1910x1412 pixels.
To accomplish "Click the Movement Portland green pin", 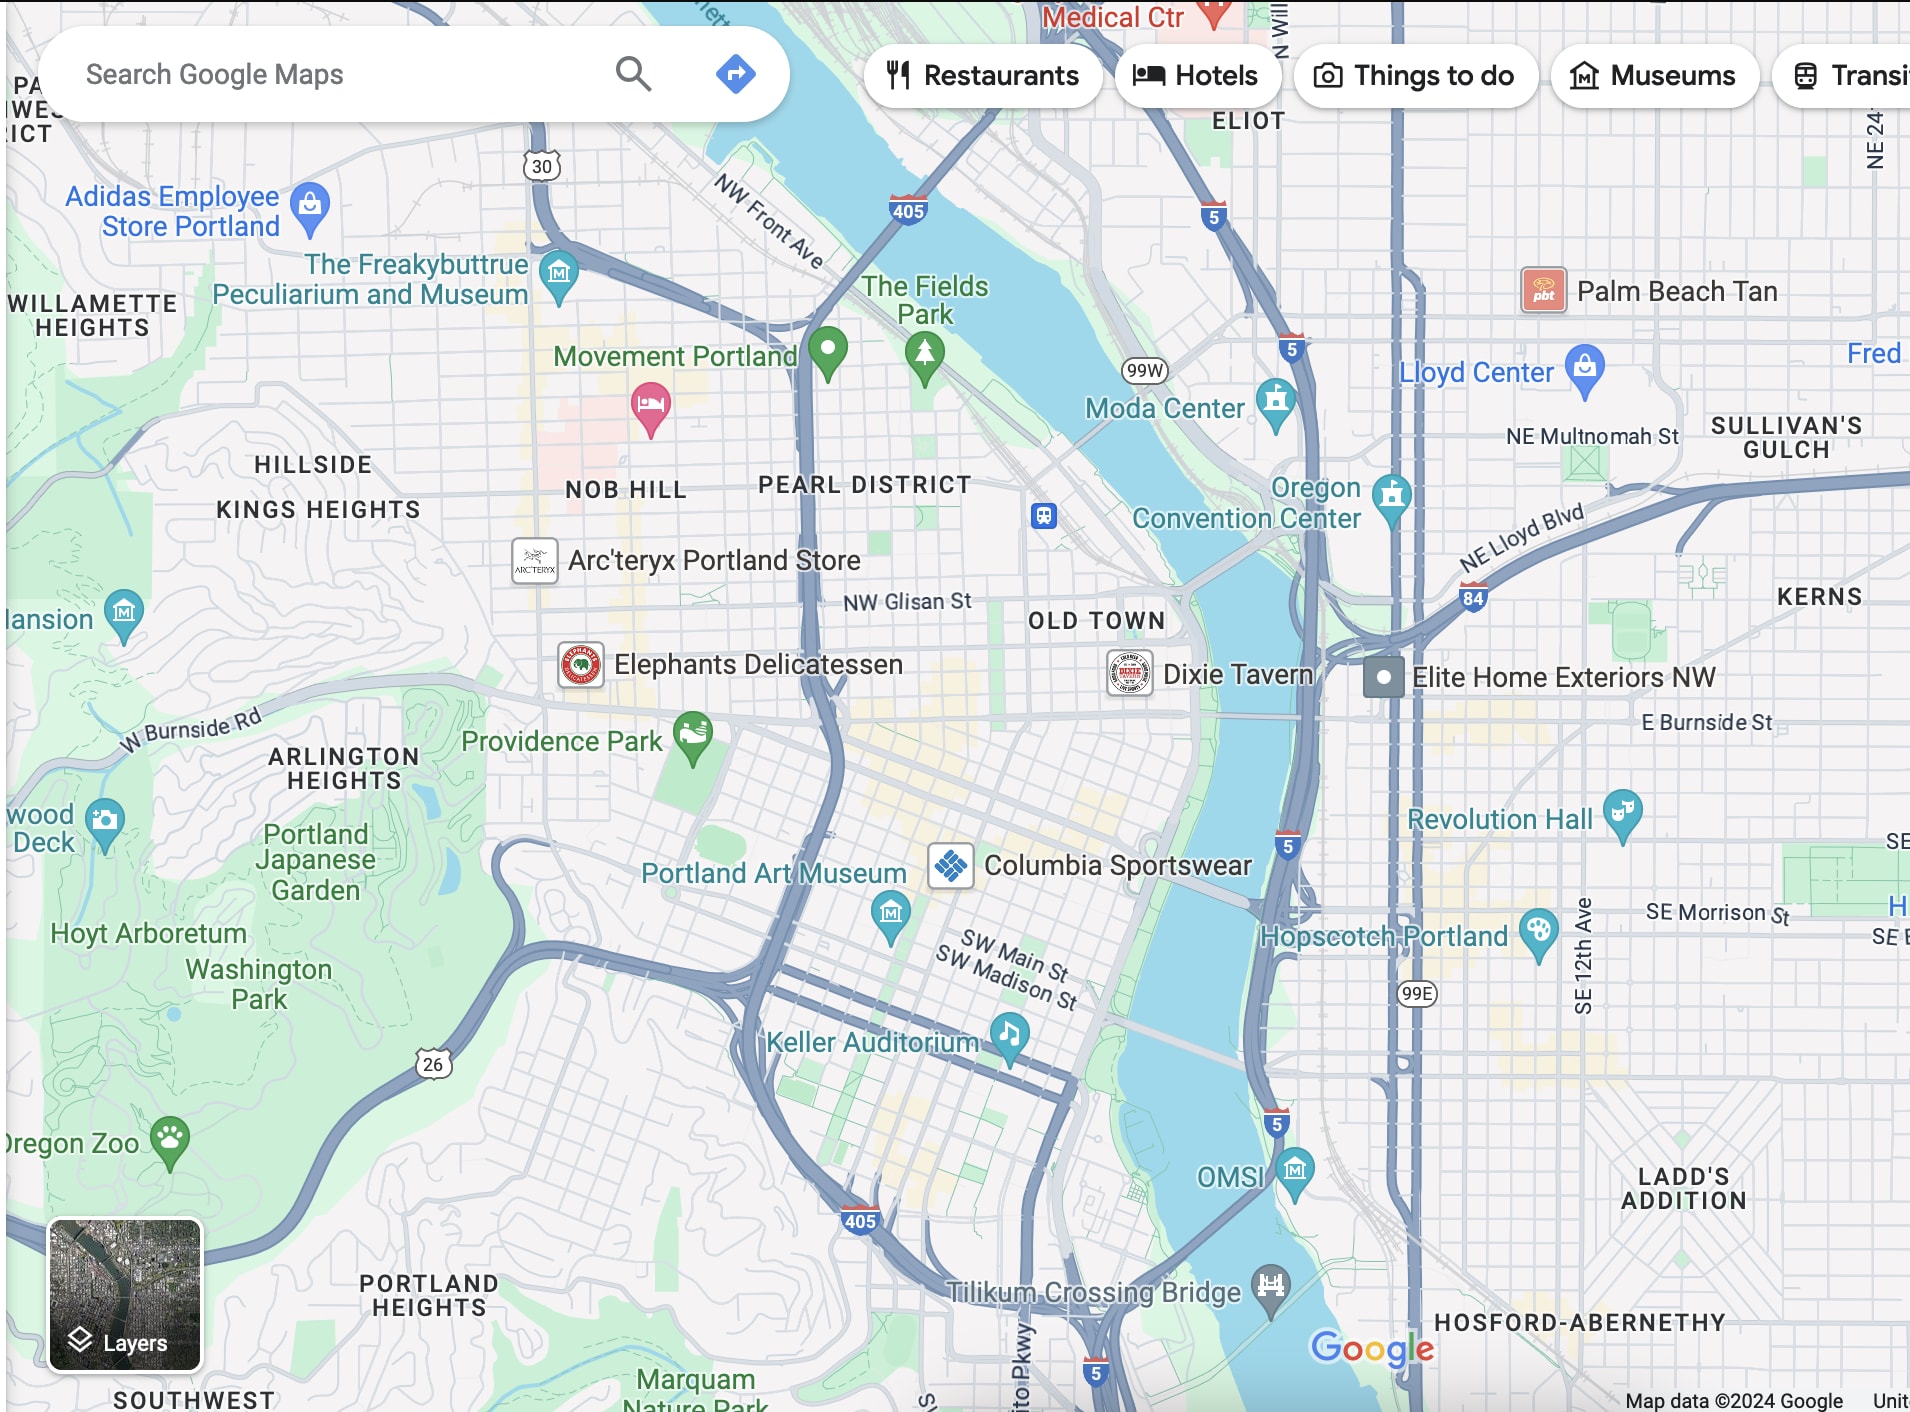I will click(x=827, y=353).
